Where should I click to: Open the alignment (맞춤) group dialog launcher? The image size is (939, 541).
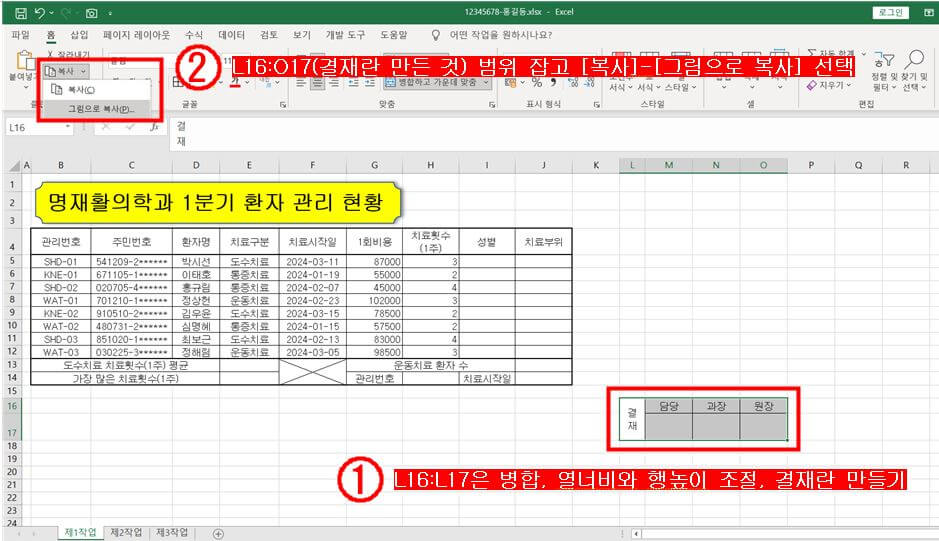pyautogui.click(x=492, y=105)
